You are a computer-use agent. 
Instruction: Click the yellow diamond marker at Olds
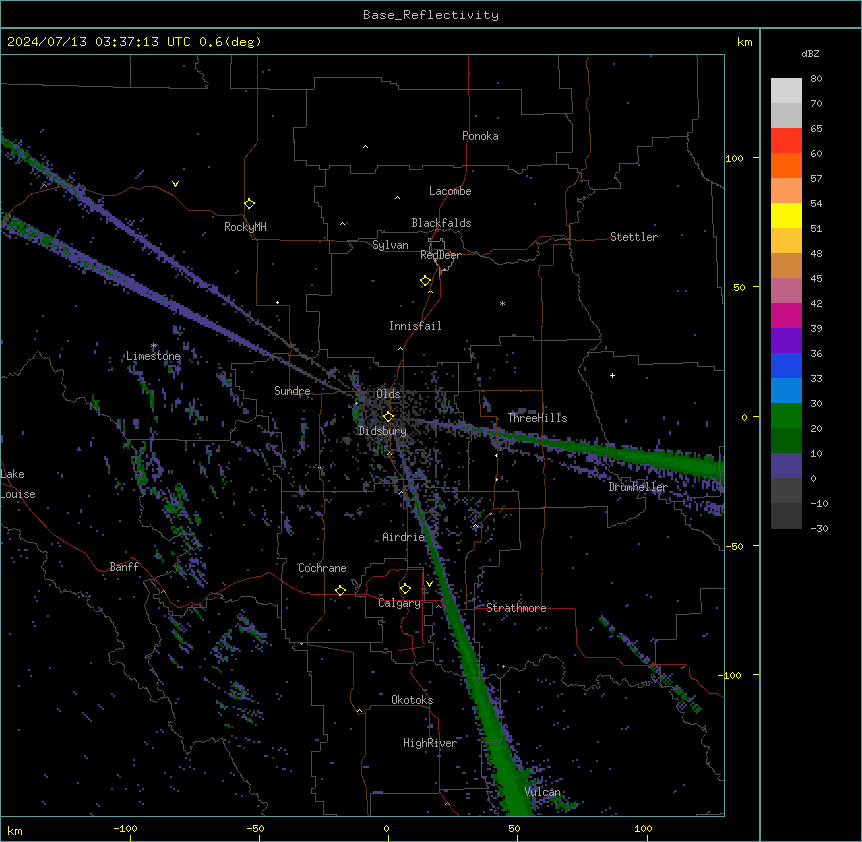[389, 417]
